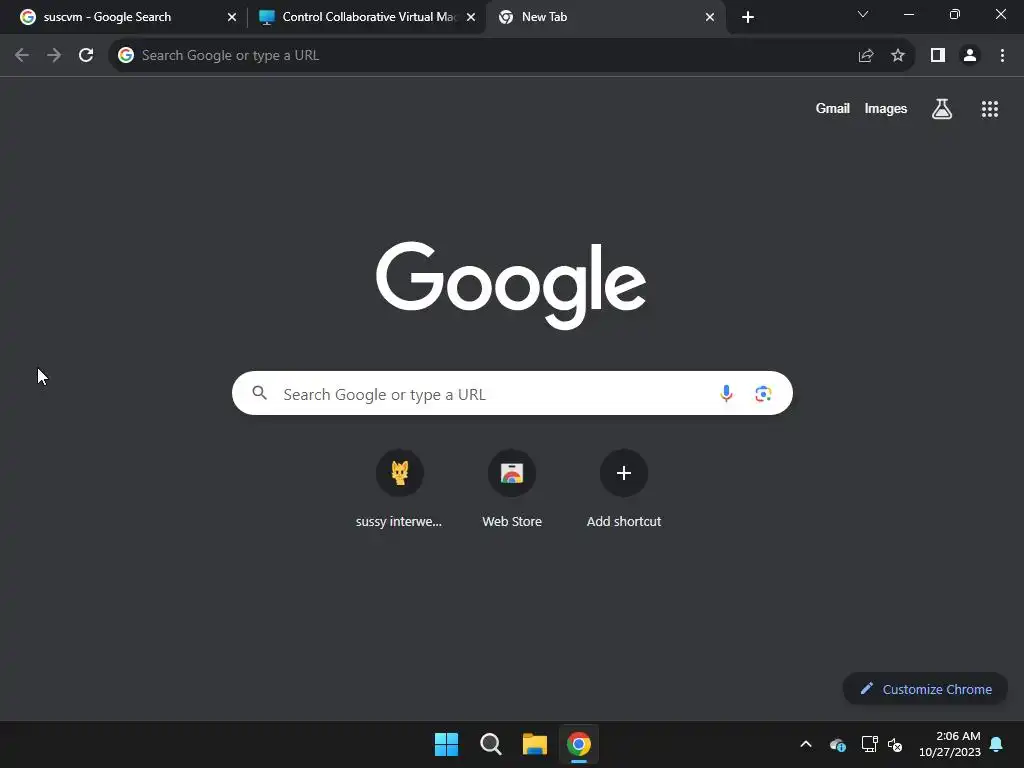Open the Gmail link

(x=833, y=108)
